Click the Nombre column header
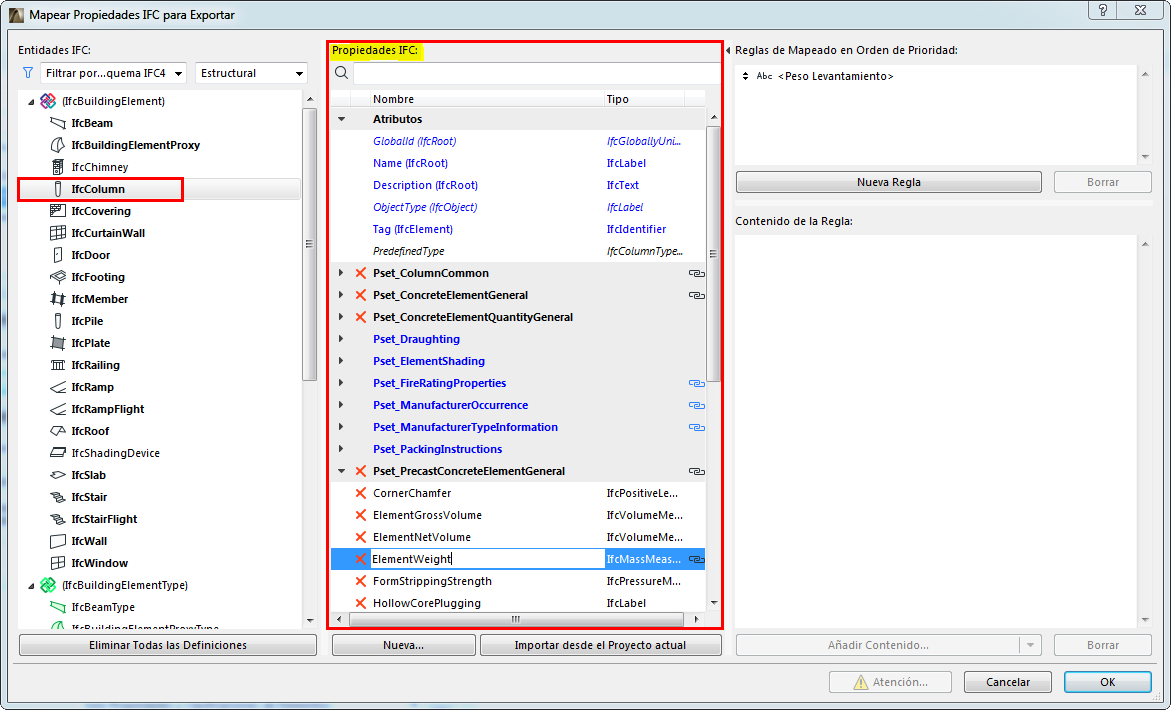Screen dimensions: 1171x710 (x=487, y=99)
